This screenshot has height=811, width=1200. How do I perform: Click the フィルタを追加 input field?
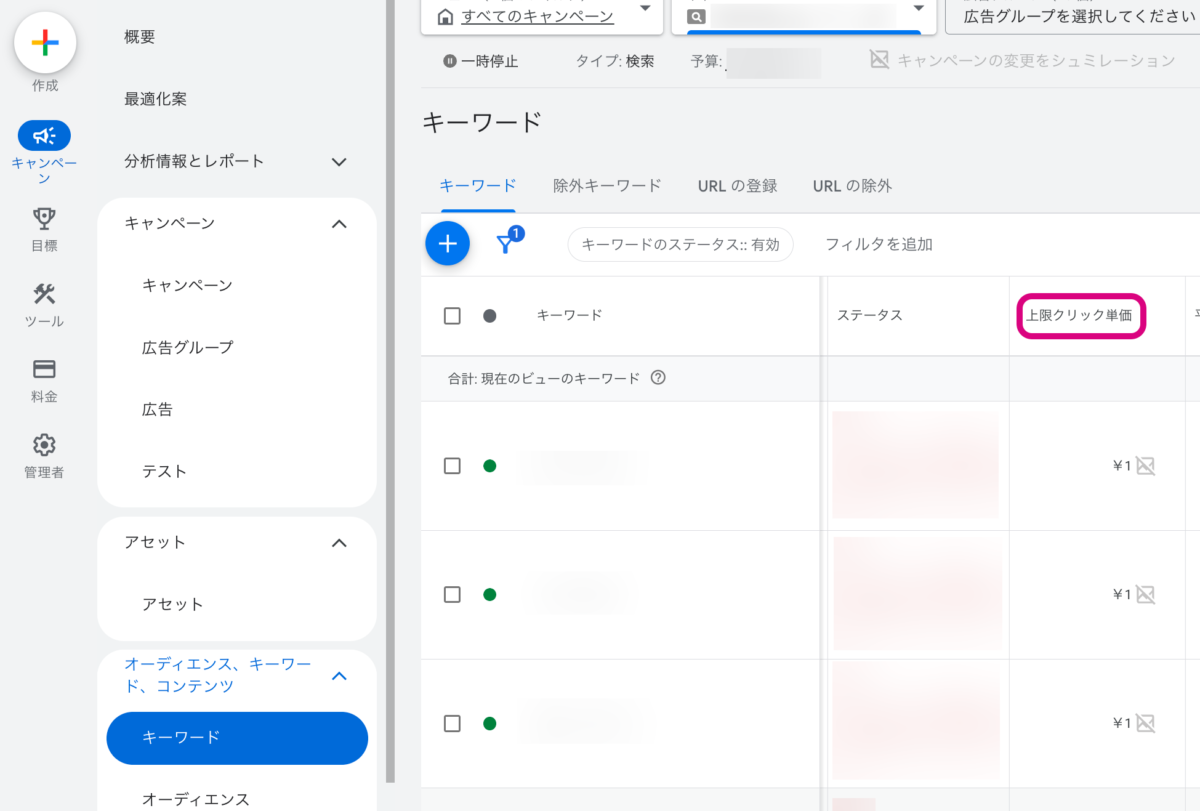pyautogui.click(x=879, y=244)
